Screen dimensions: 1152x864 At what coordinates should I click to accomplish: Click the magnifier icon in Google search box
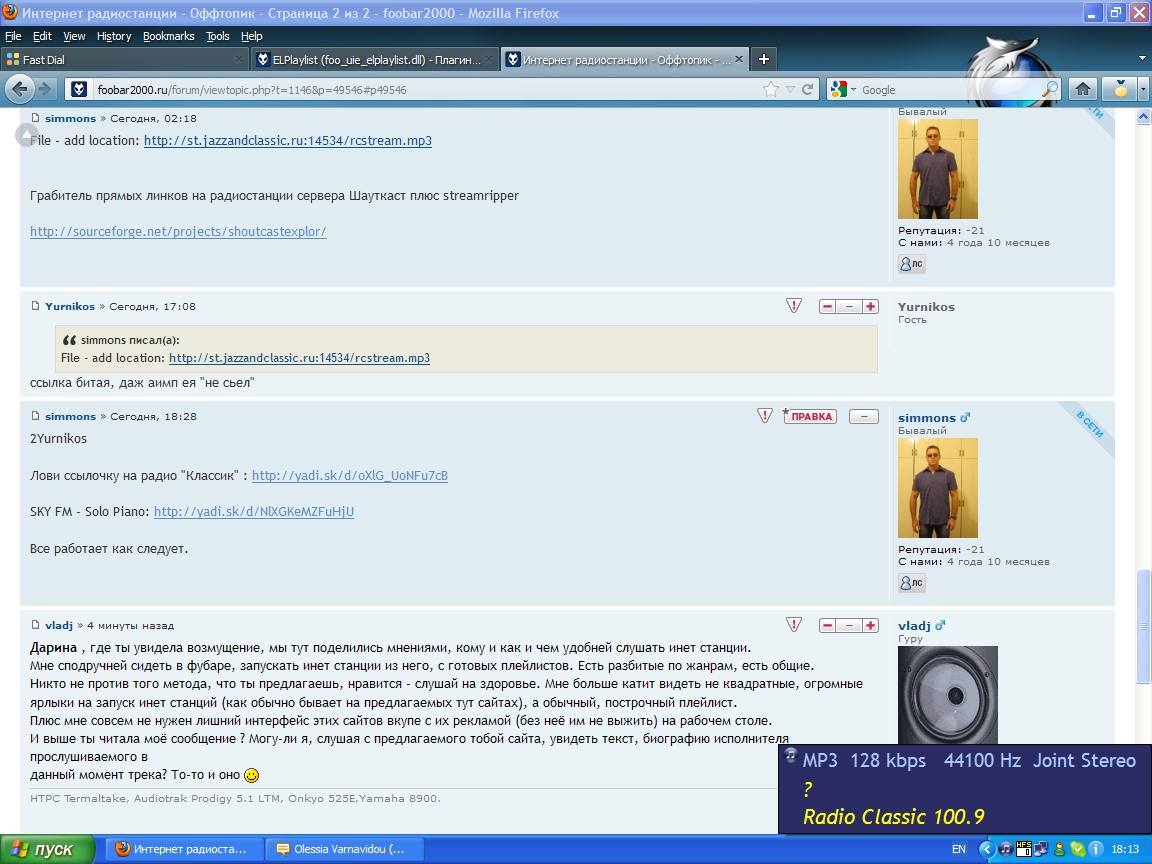pyautogui.click(x=1049, y=89)
